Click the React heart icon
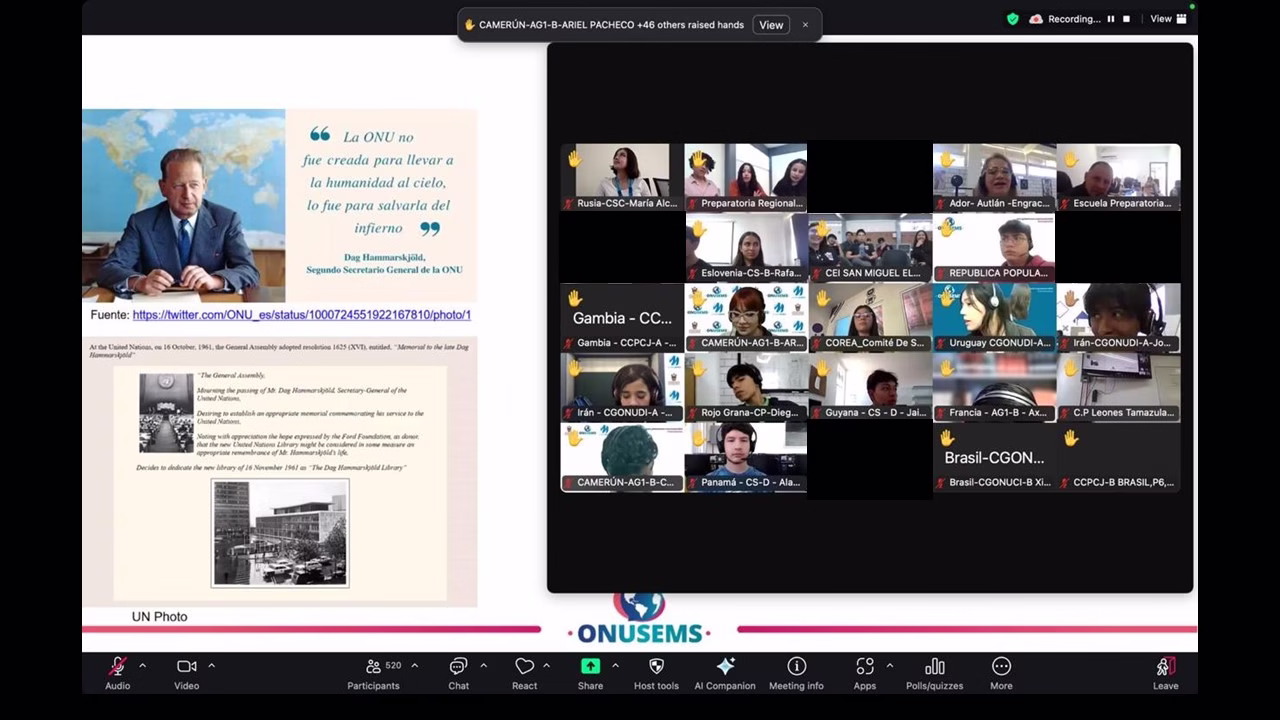Image resolution: width=1280 pixels, height=720 pixels. tap(524, 667)
